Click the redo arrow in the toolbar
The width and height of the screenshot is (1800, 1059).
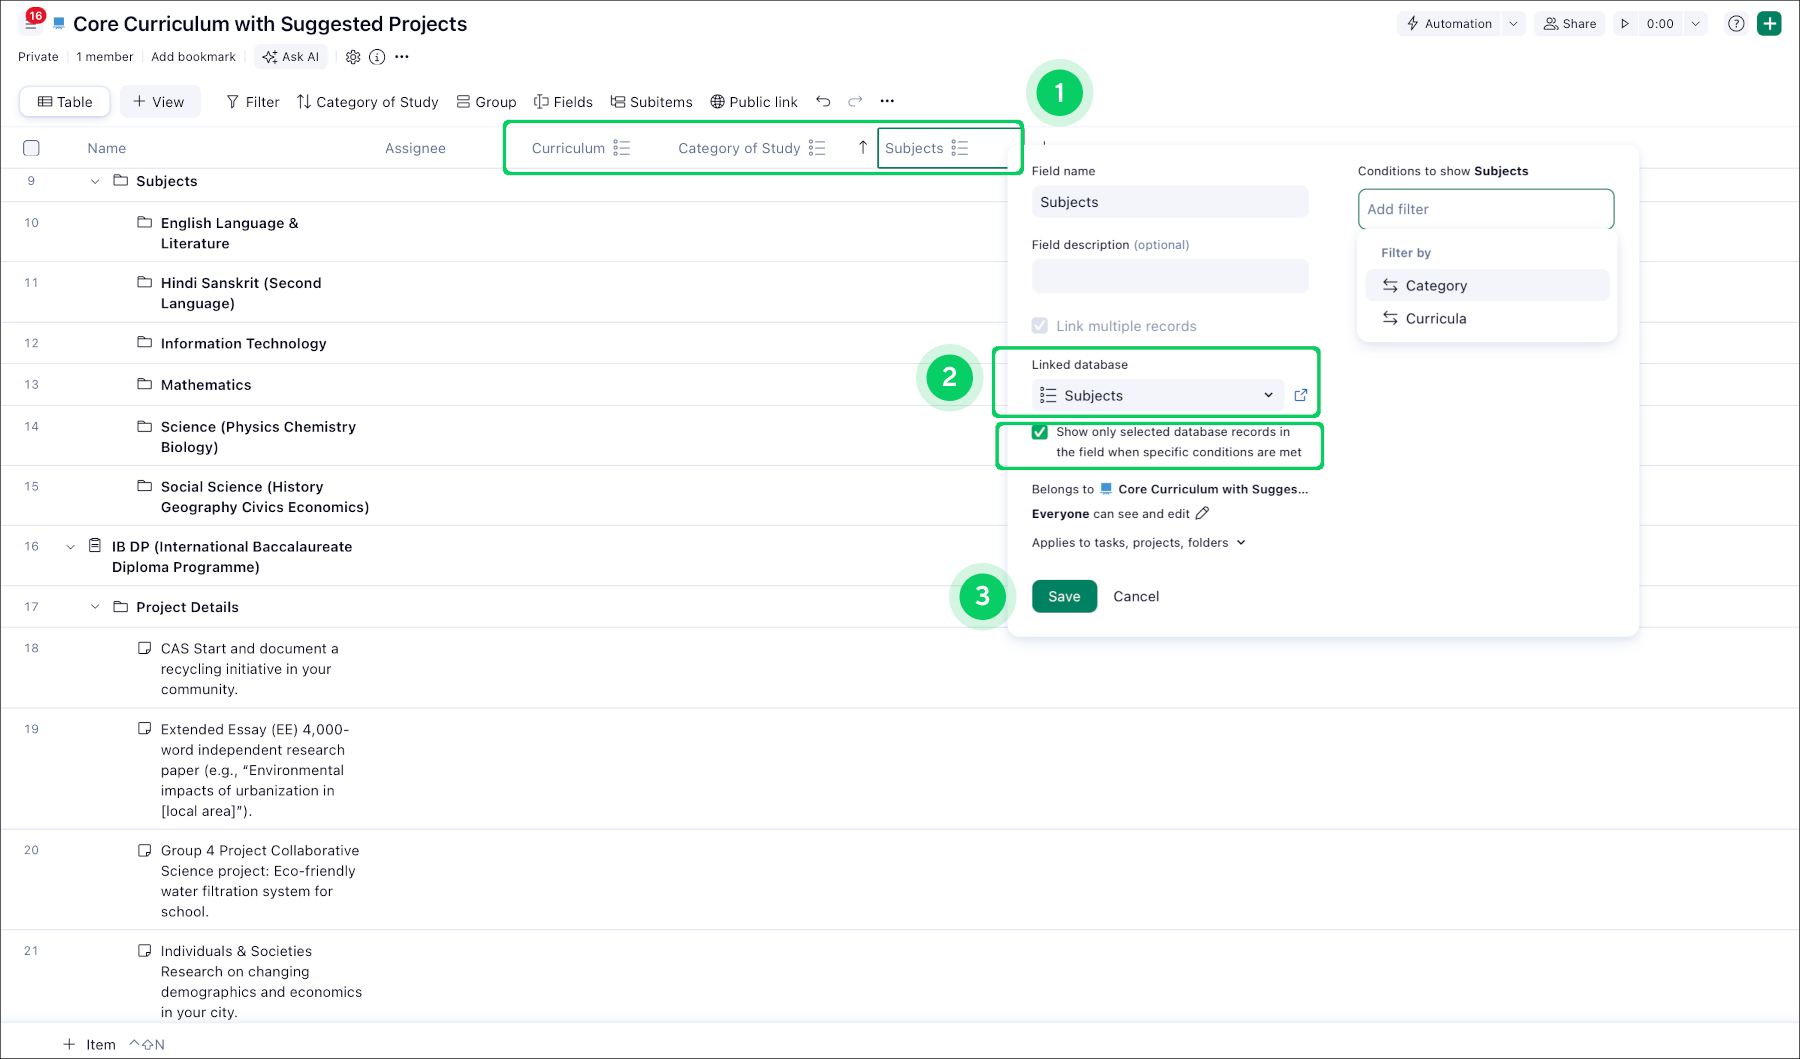pos(855,101)
